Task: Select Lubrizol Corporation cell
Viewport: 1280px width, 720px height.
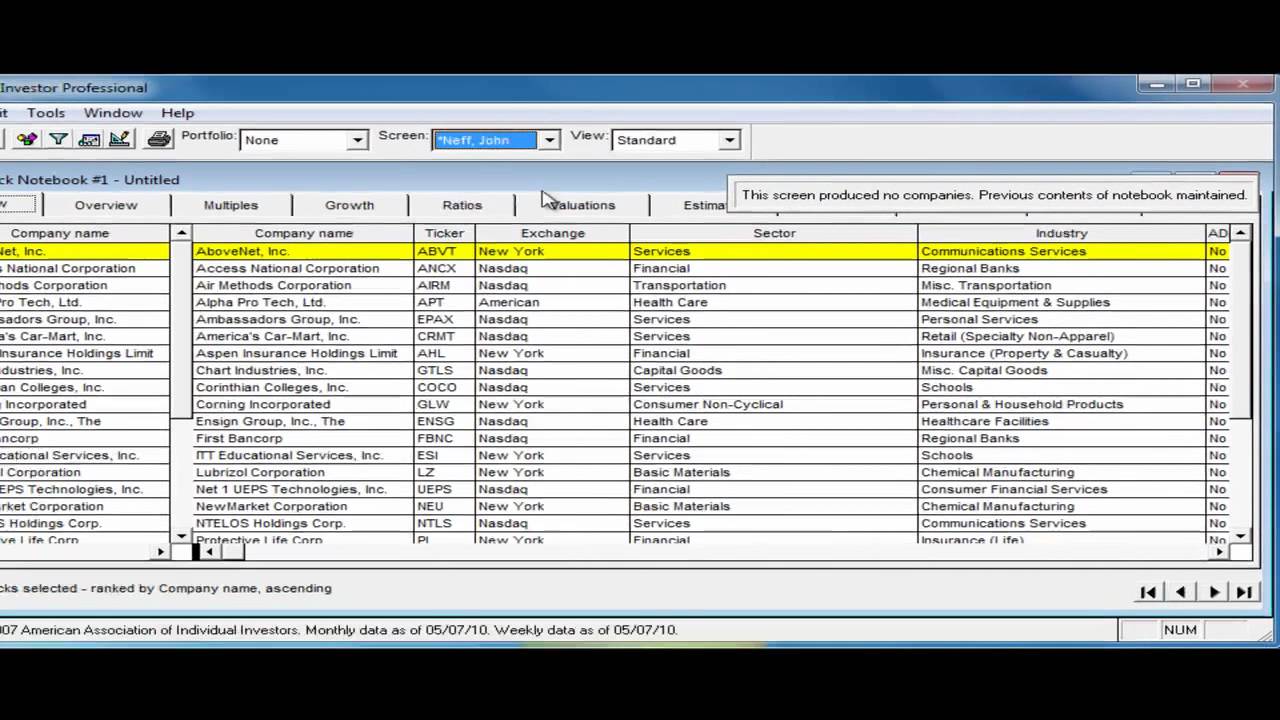Action: (303, 472)
